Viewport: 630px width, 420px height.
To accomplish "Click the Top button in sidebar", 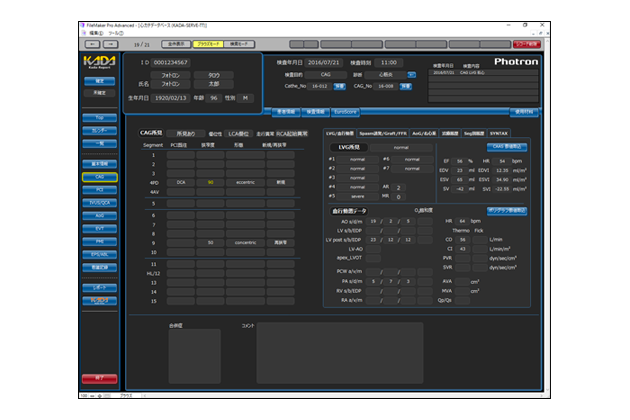I will (99, 117).
